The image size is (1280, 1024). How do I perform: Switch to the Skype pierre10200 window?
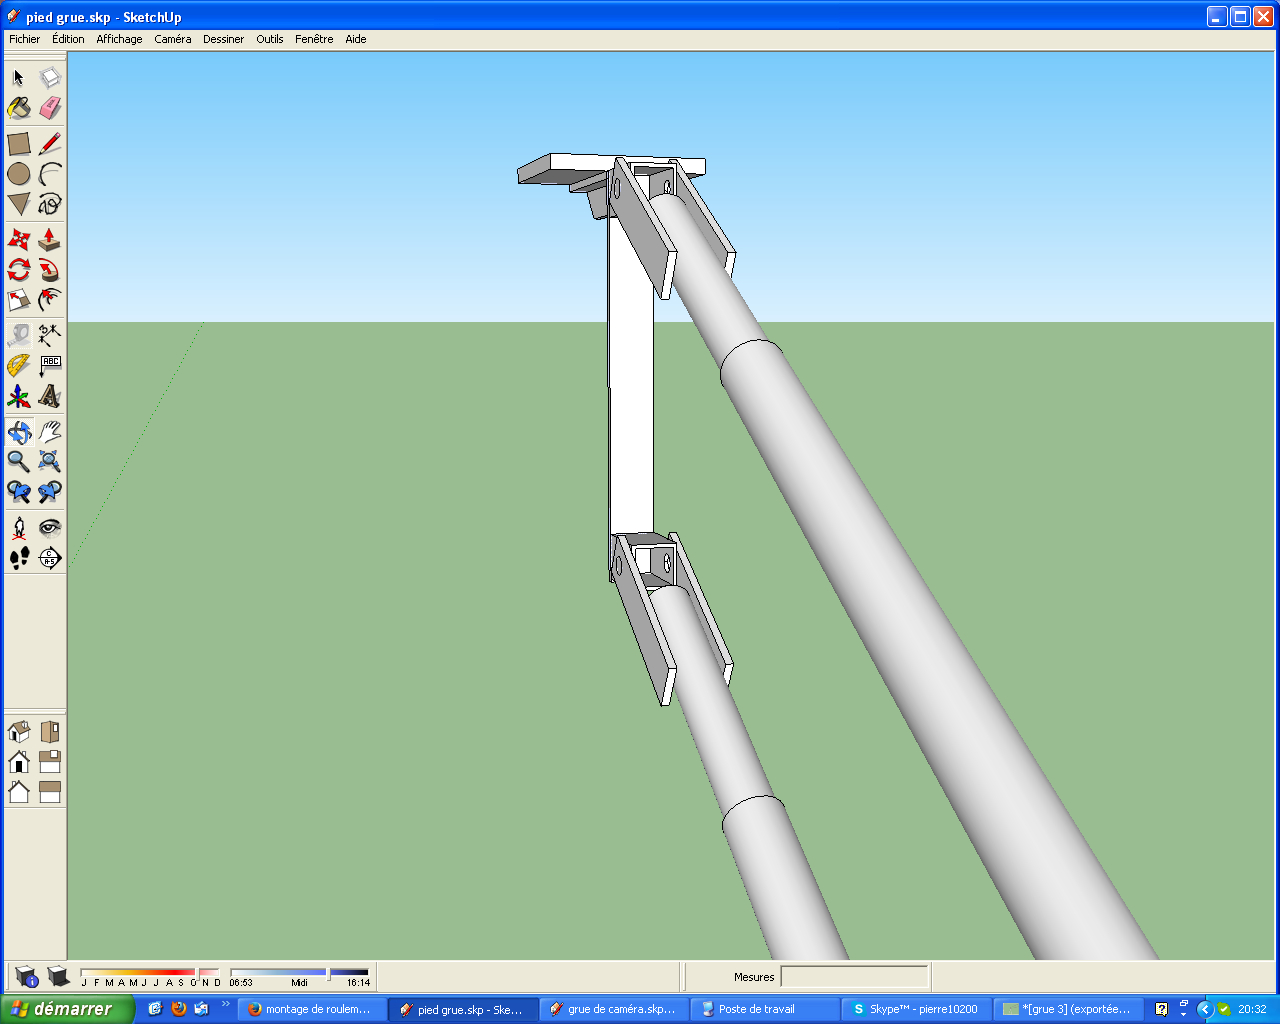point(916,1009)
